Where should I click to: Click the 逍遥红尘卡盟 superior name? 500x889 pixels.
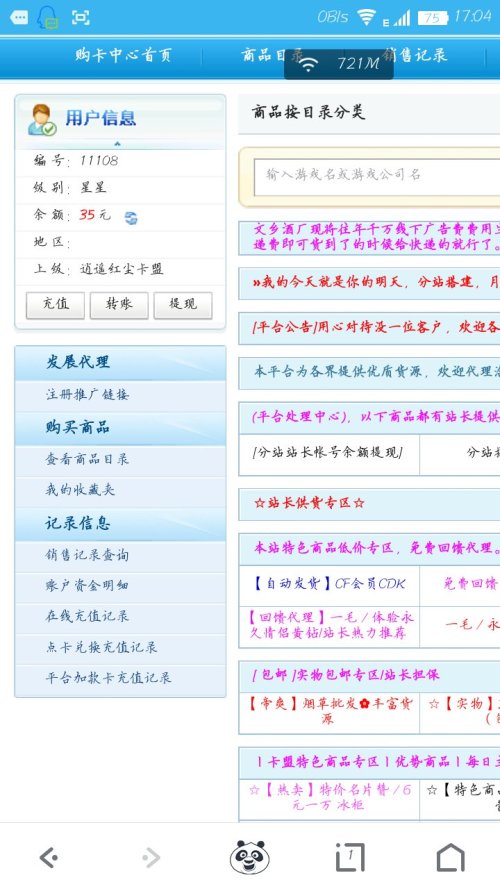[x=121, y=269]
